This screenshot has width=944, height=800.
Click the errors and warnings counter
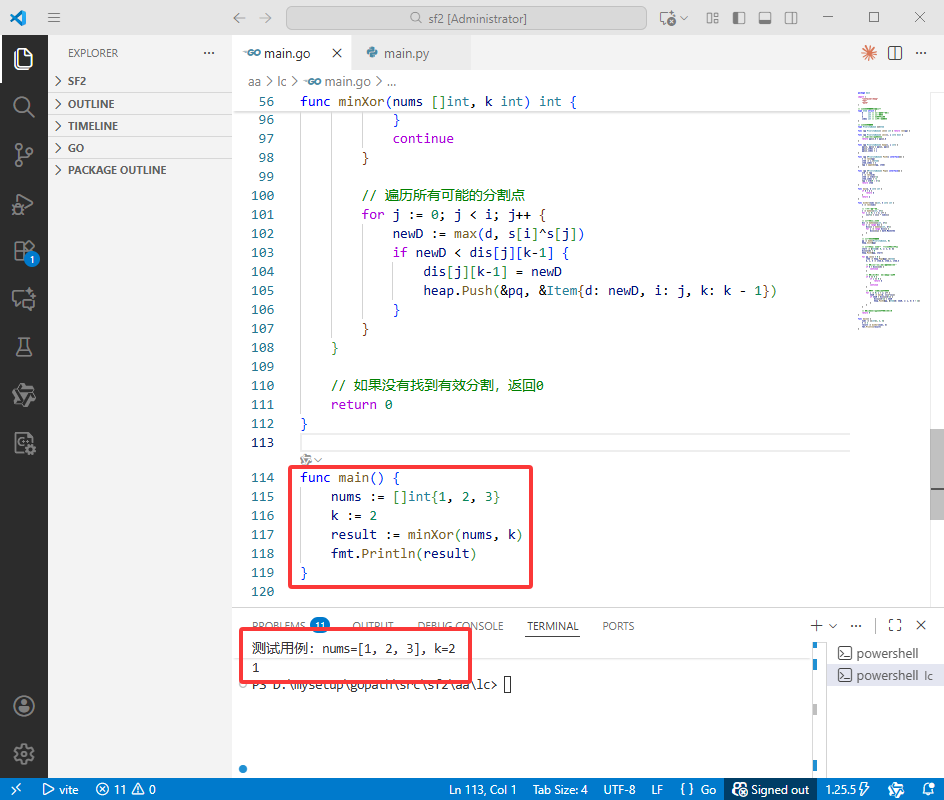pos(126,789)
